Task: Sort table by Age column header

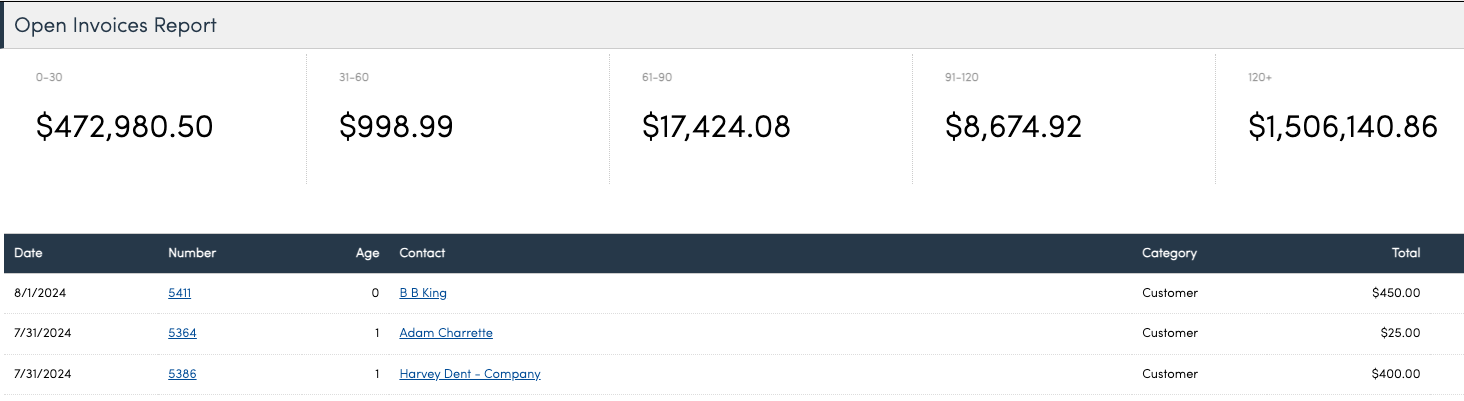Action: 368,253
